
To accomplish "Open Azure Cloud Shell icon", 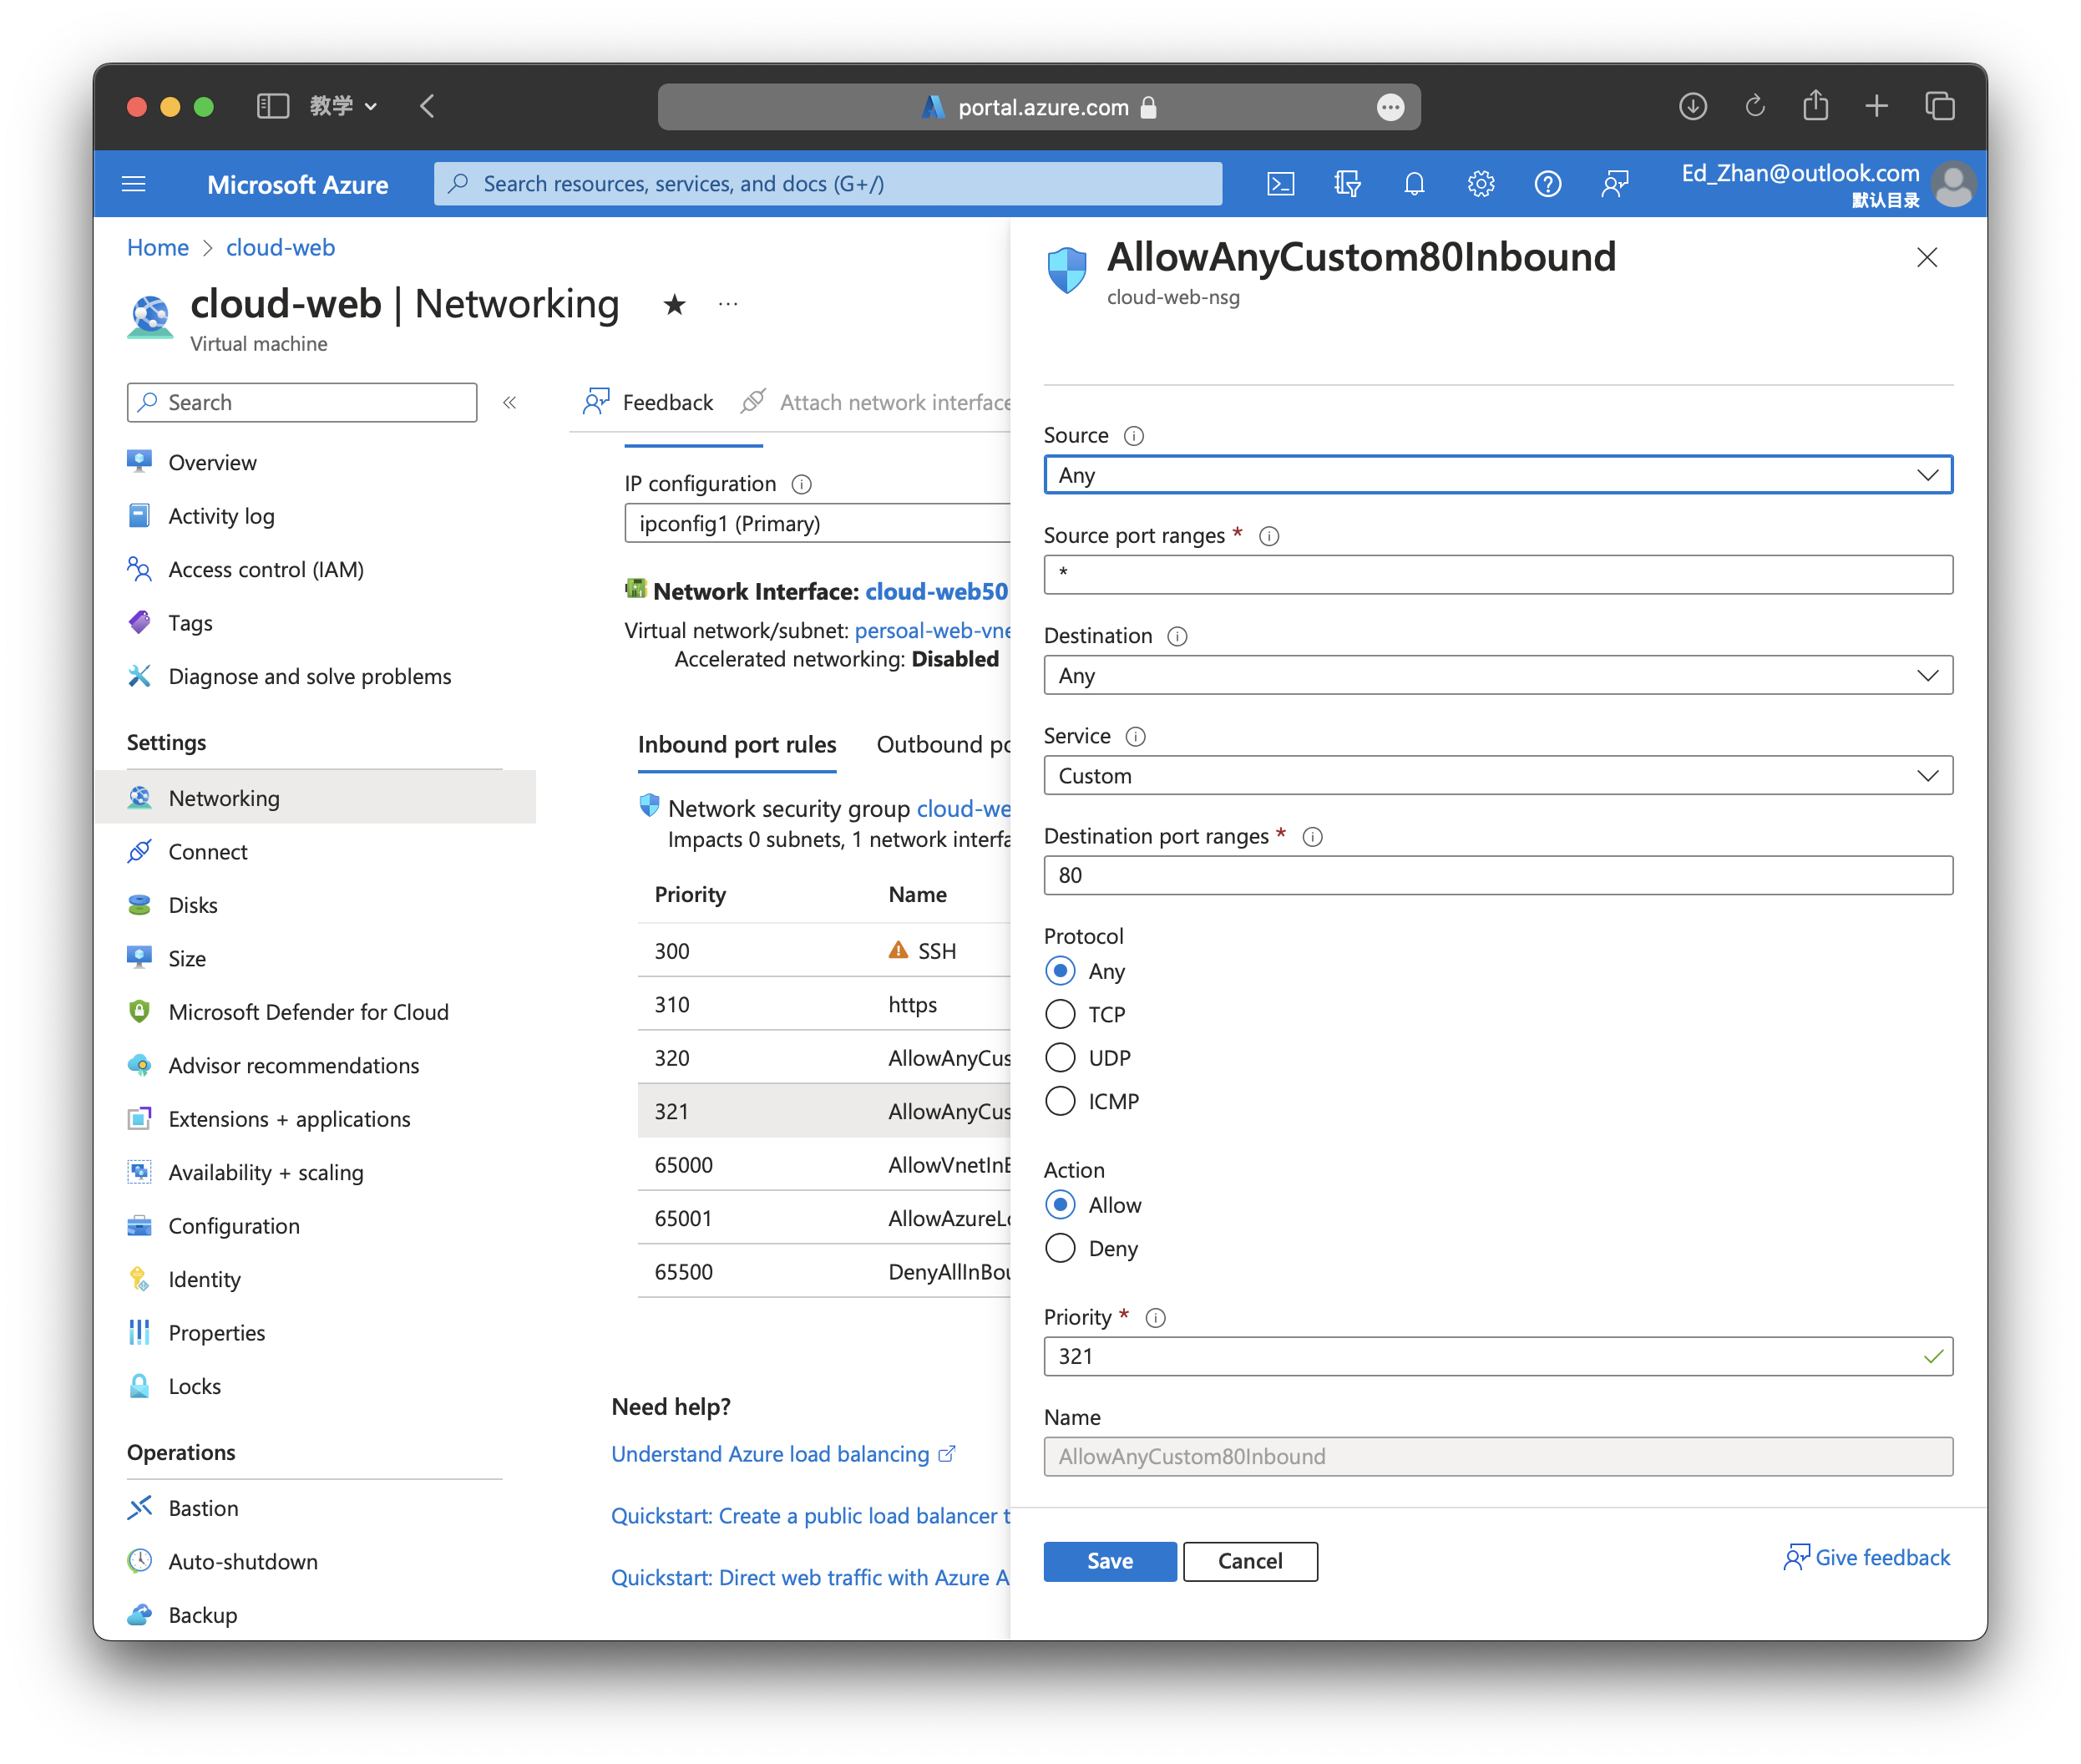I will (x=1280, y=184).
